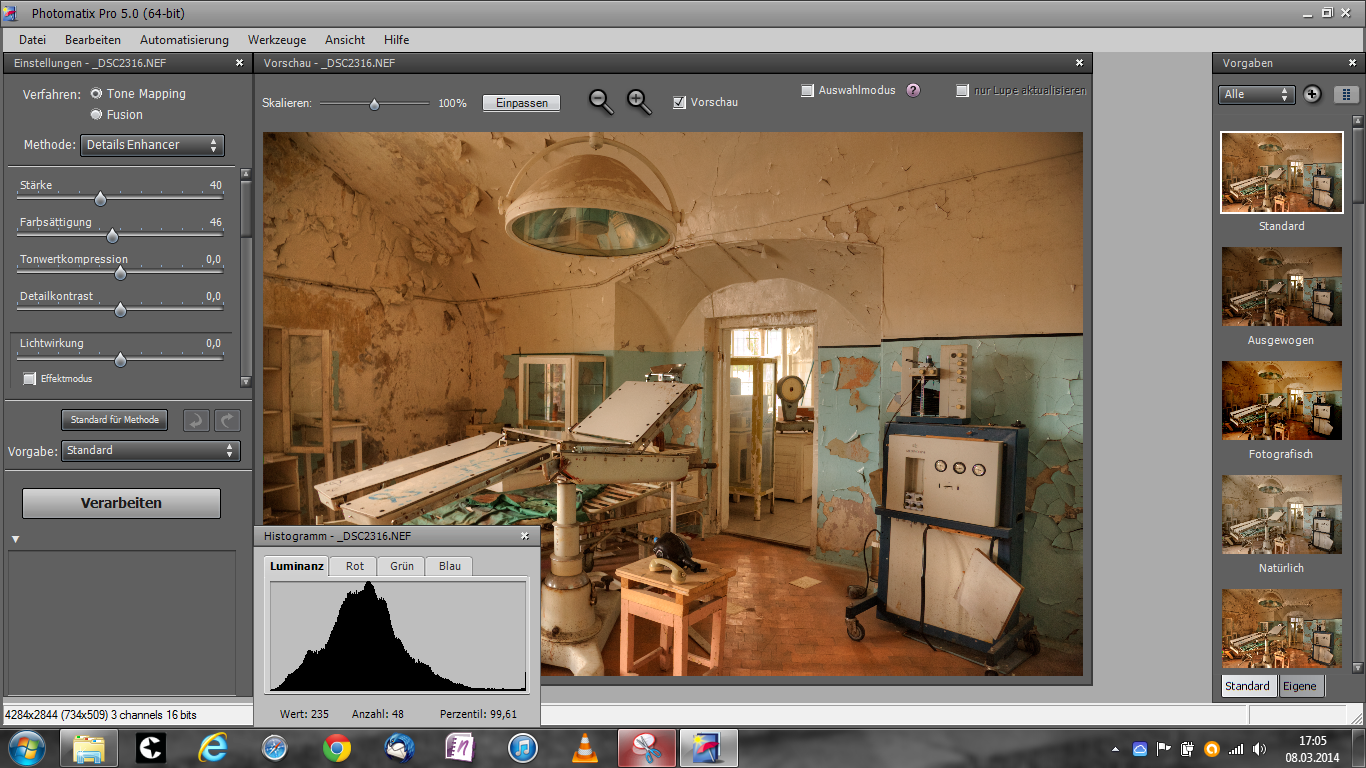Image resolution: width=1366 pixels, height=768 pixels.
Task: Close the Vorschau preview panel
Action: point(1078,62)
